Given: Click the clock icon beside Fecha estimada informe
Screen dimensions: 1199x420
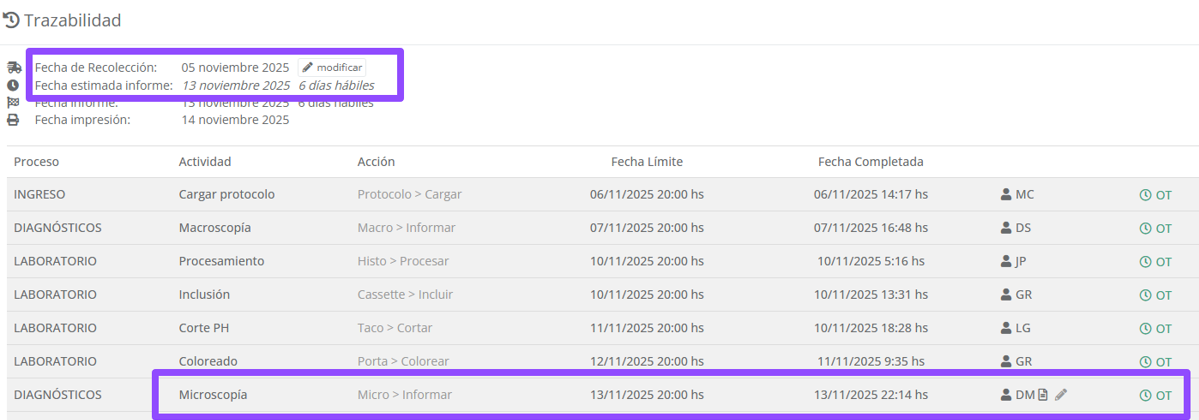Looking at the screenshot, I should click(13, 86).
